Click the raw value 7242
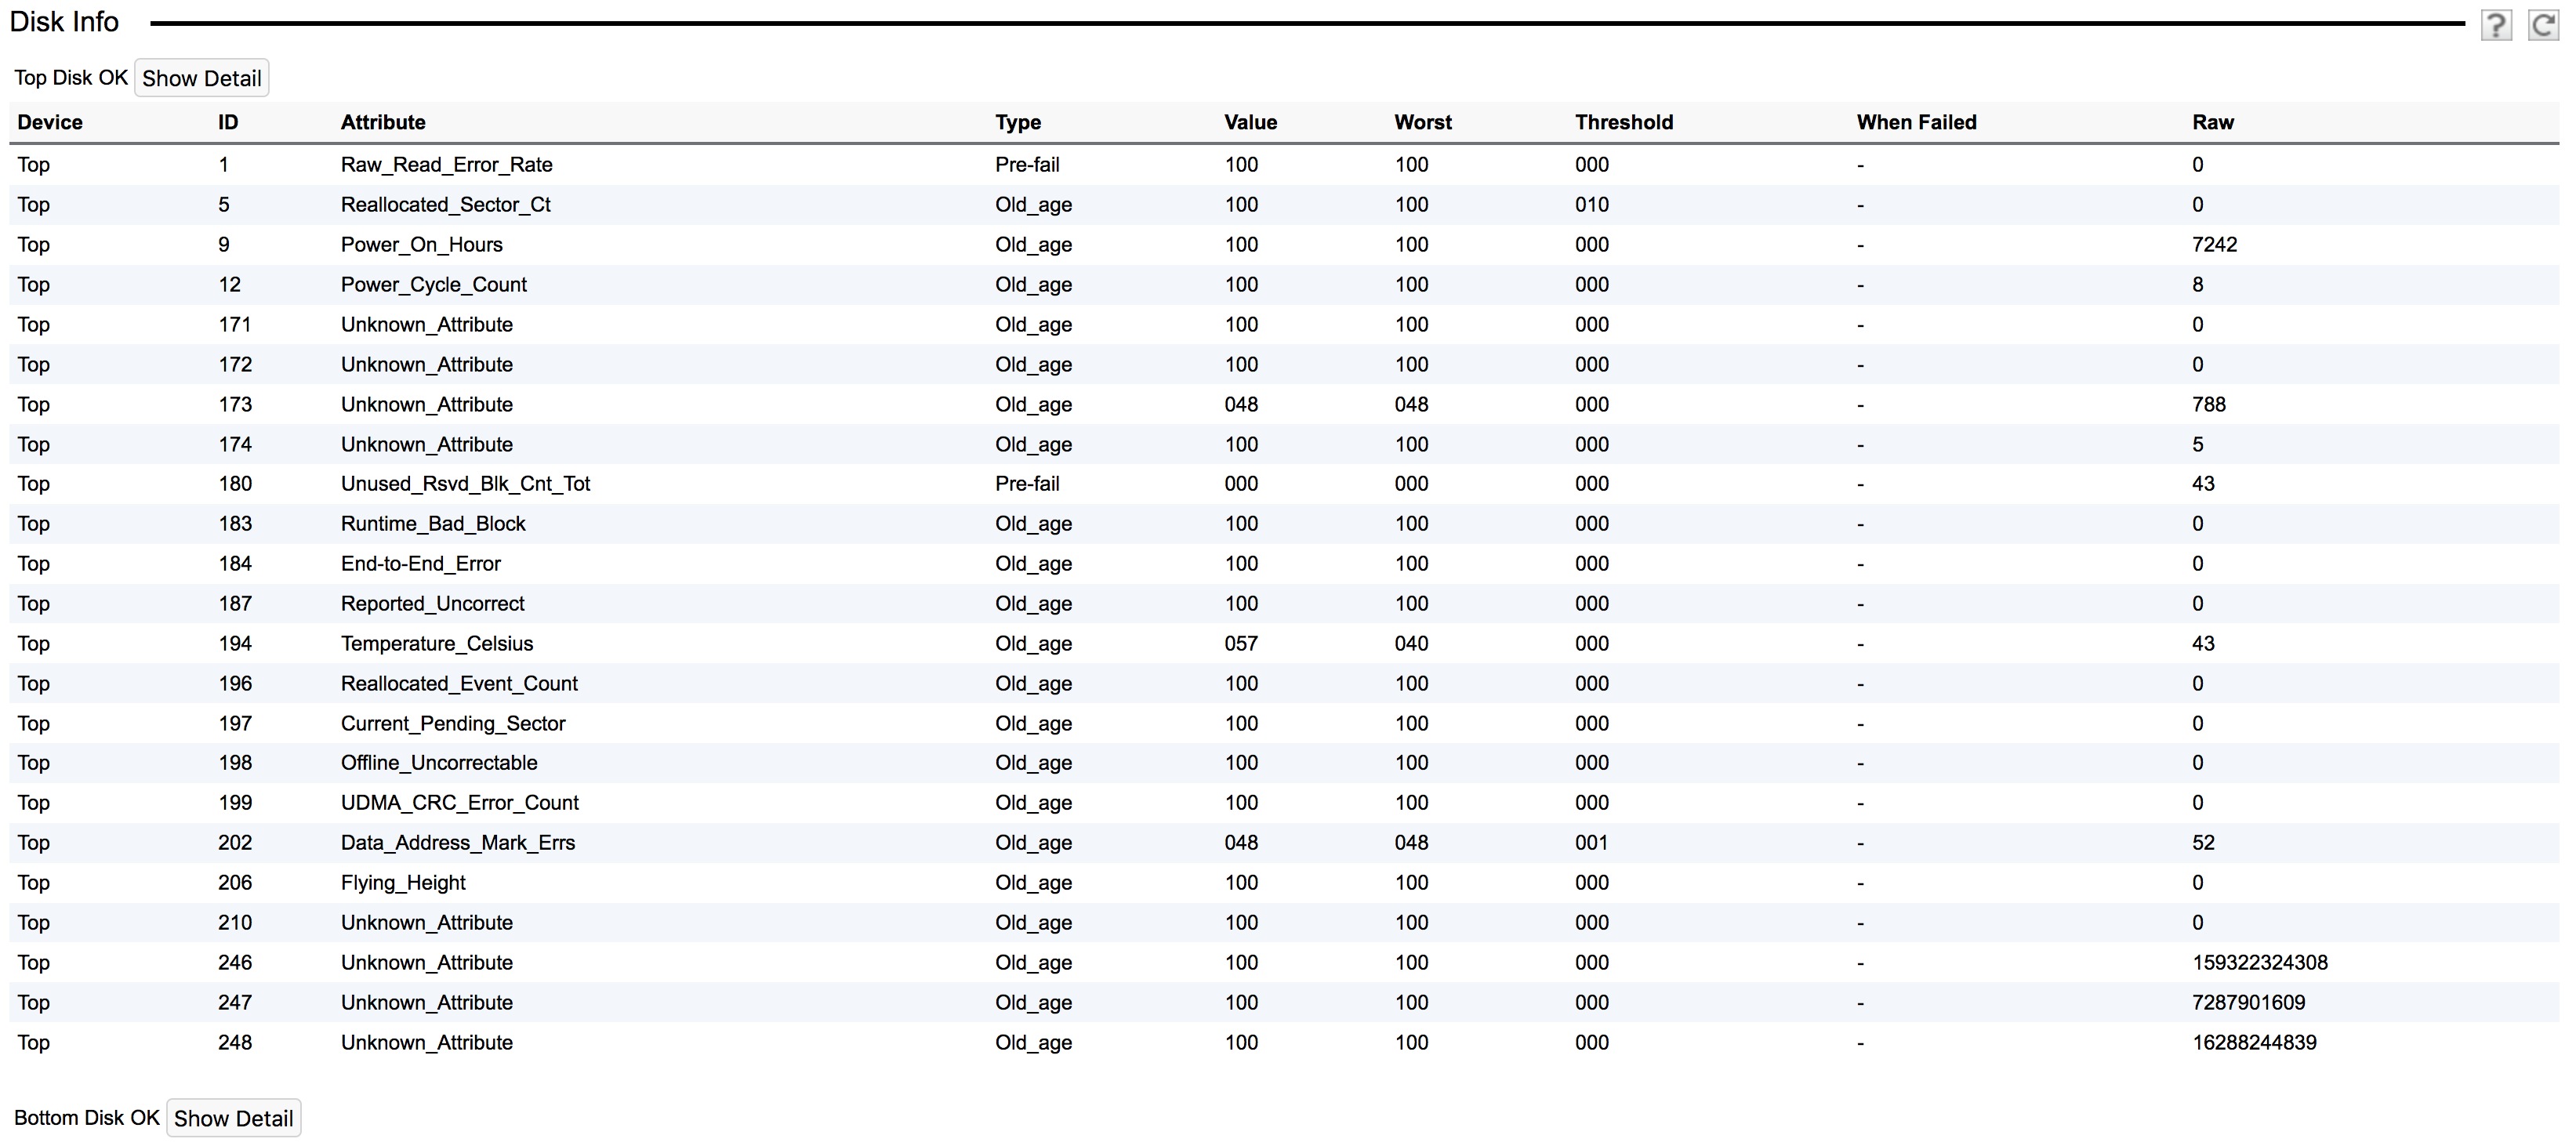 [2214, 245]
